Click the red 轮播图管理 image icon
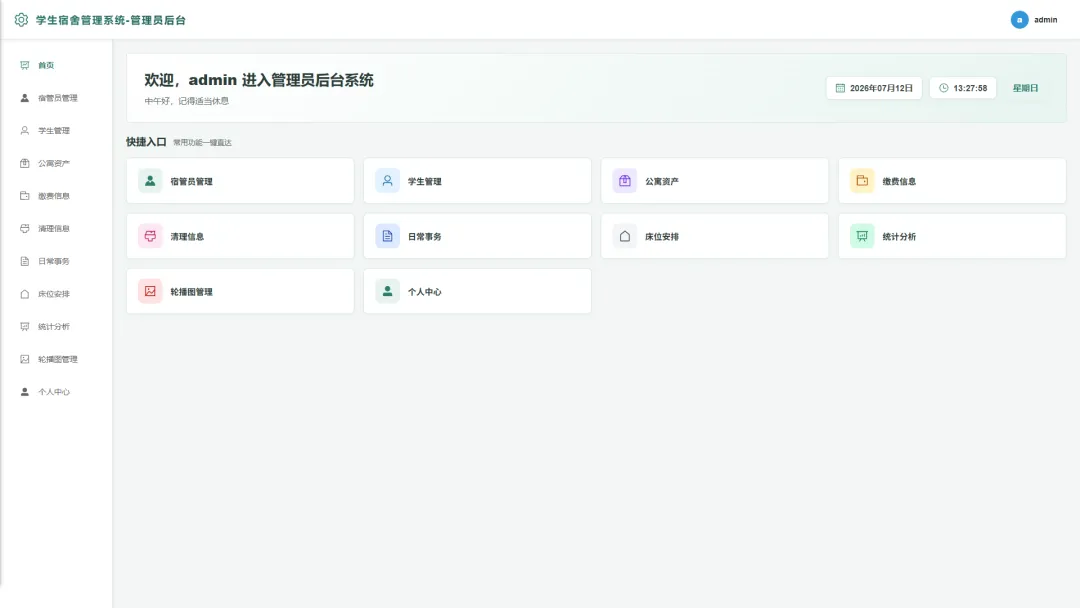The width and height of the screenshot is (1080, 608). click(x=150, y=291)
